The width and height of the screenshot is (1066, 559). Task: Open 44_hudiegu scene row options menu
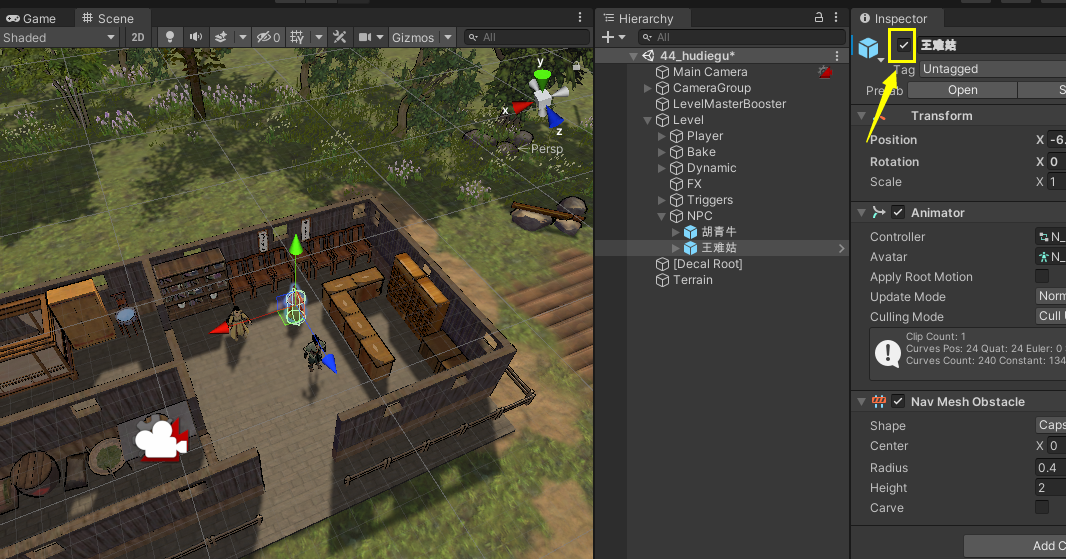tap(837, 56)
